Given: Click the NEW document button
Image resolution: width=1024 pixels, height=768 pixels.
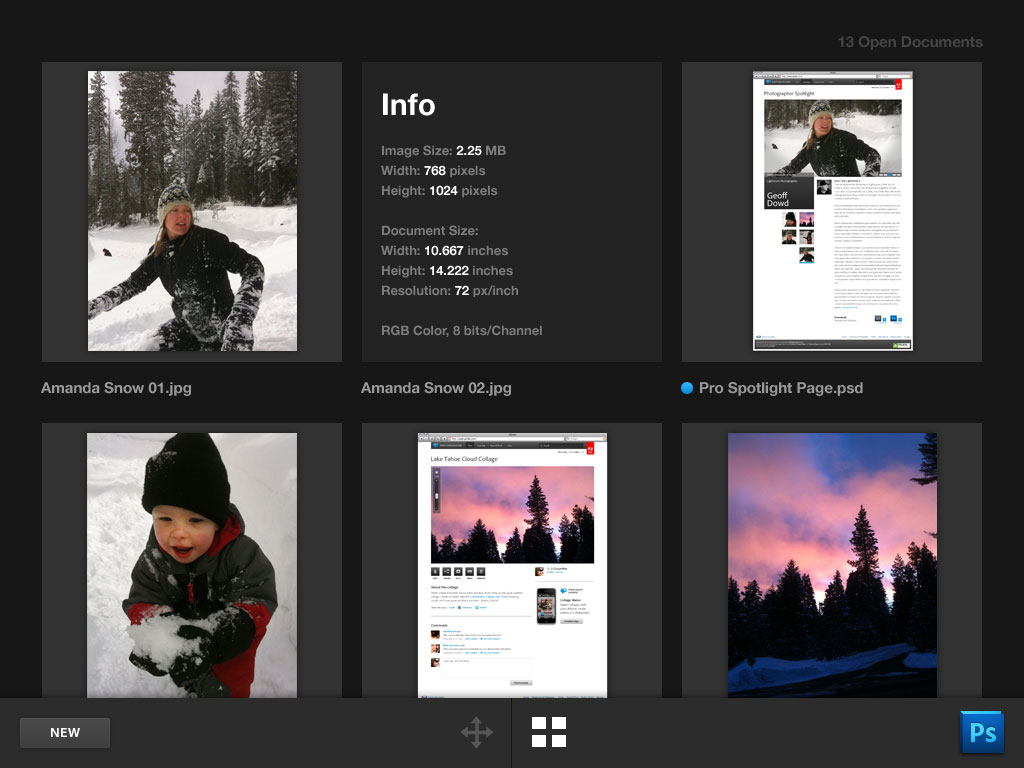Looking at the screenshot, I should pyautogui.click(x=65, y=733).
